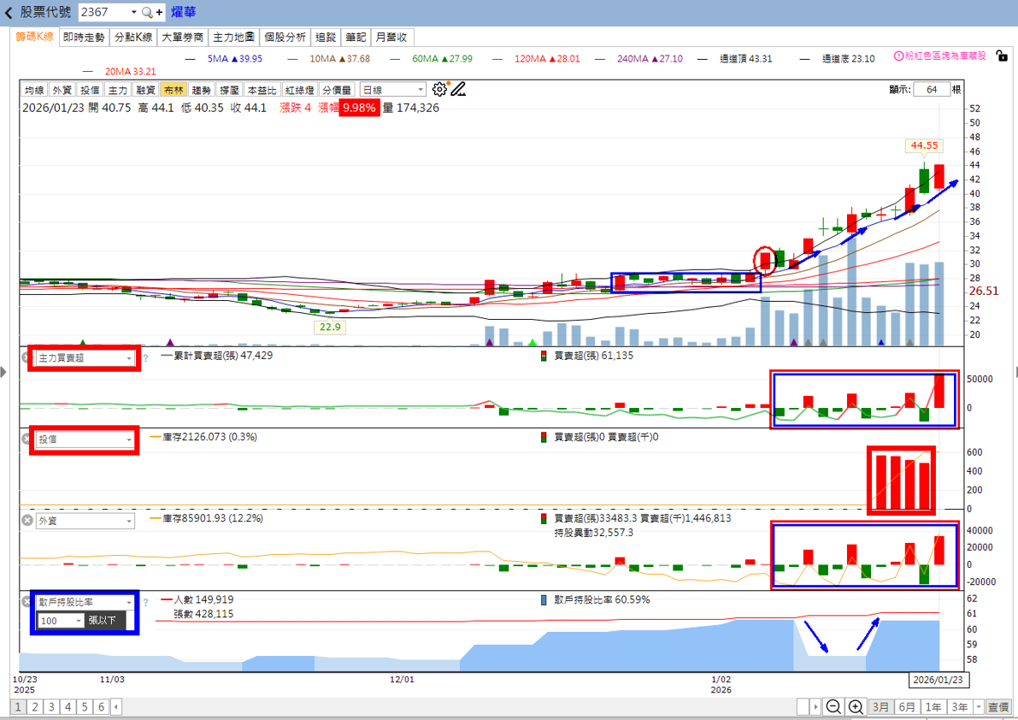Click the back arrow beside 股票代號
Image resolution: width=1018 pixels, height=720 pixels.
pos(8,12)
